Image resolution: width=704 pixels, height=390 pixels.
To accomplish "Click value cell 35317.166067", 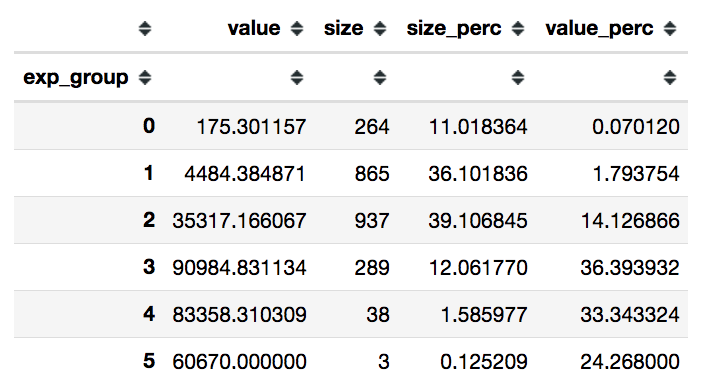I will (239, 221).
